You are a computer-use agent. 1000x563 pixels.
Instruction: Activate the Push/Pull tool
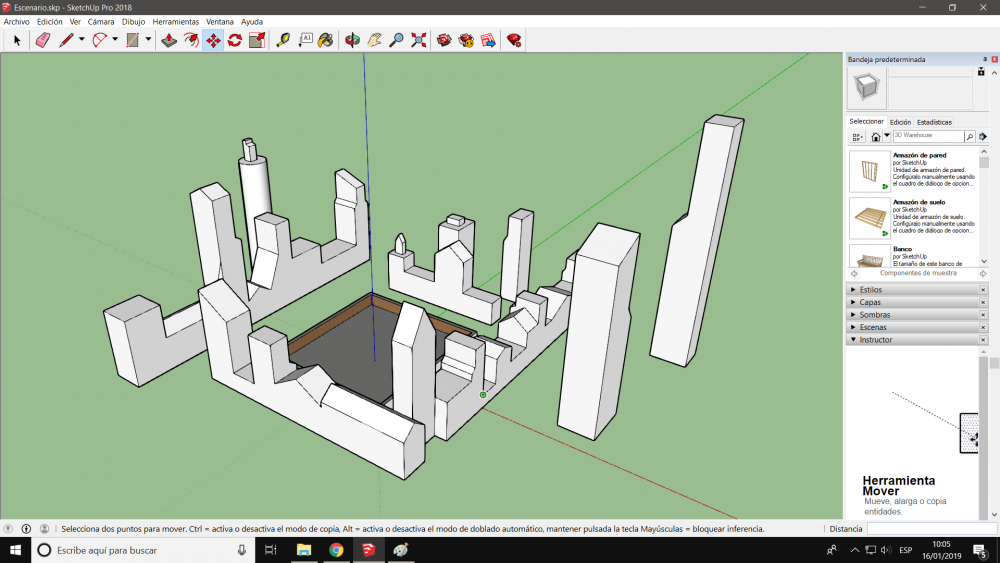[x=169, y=40]
